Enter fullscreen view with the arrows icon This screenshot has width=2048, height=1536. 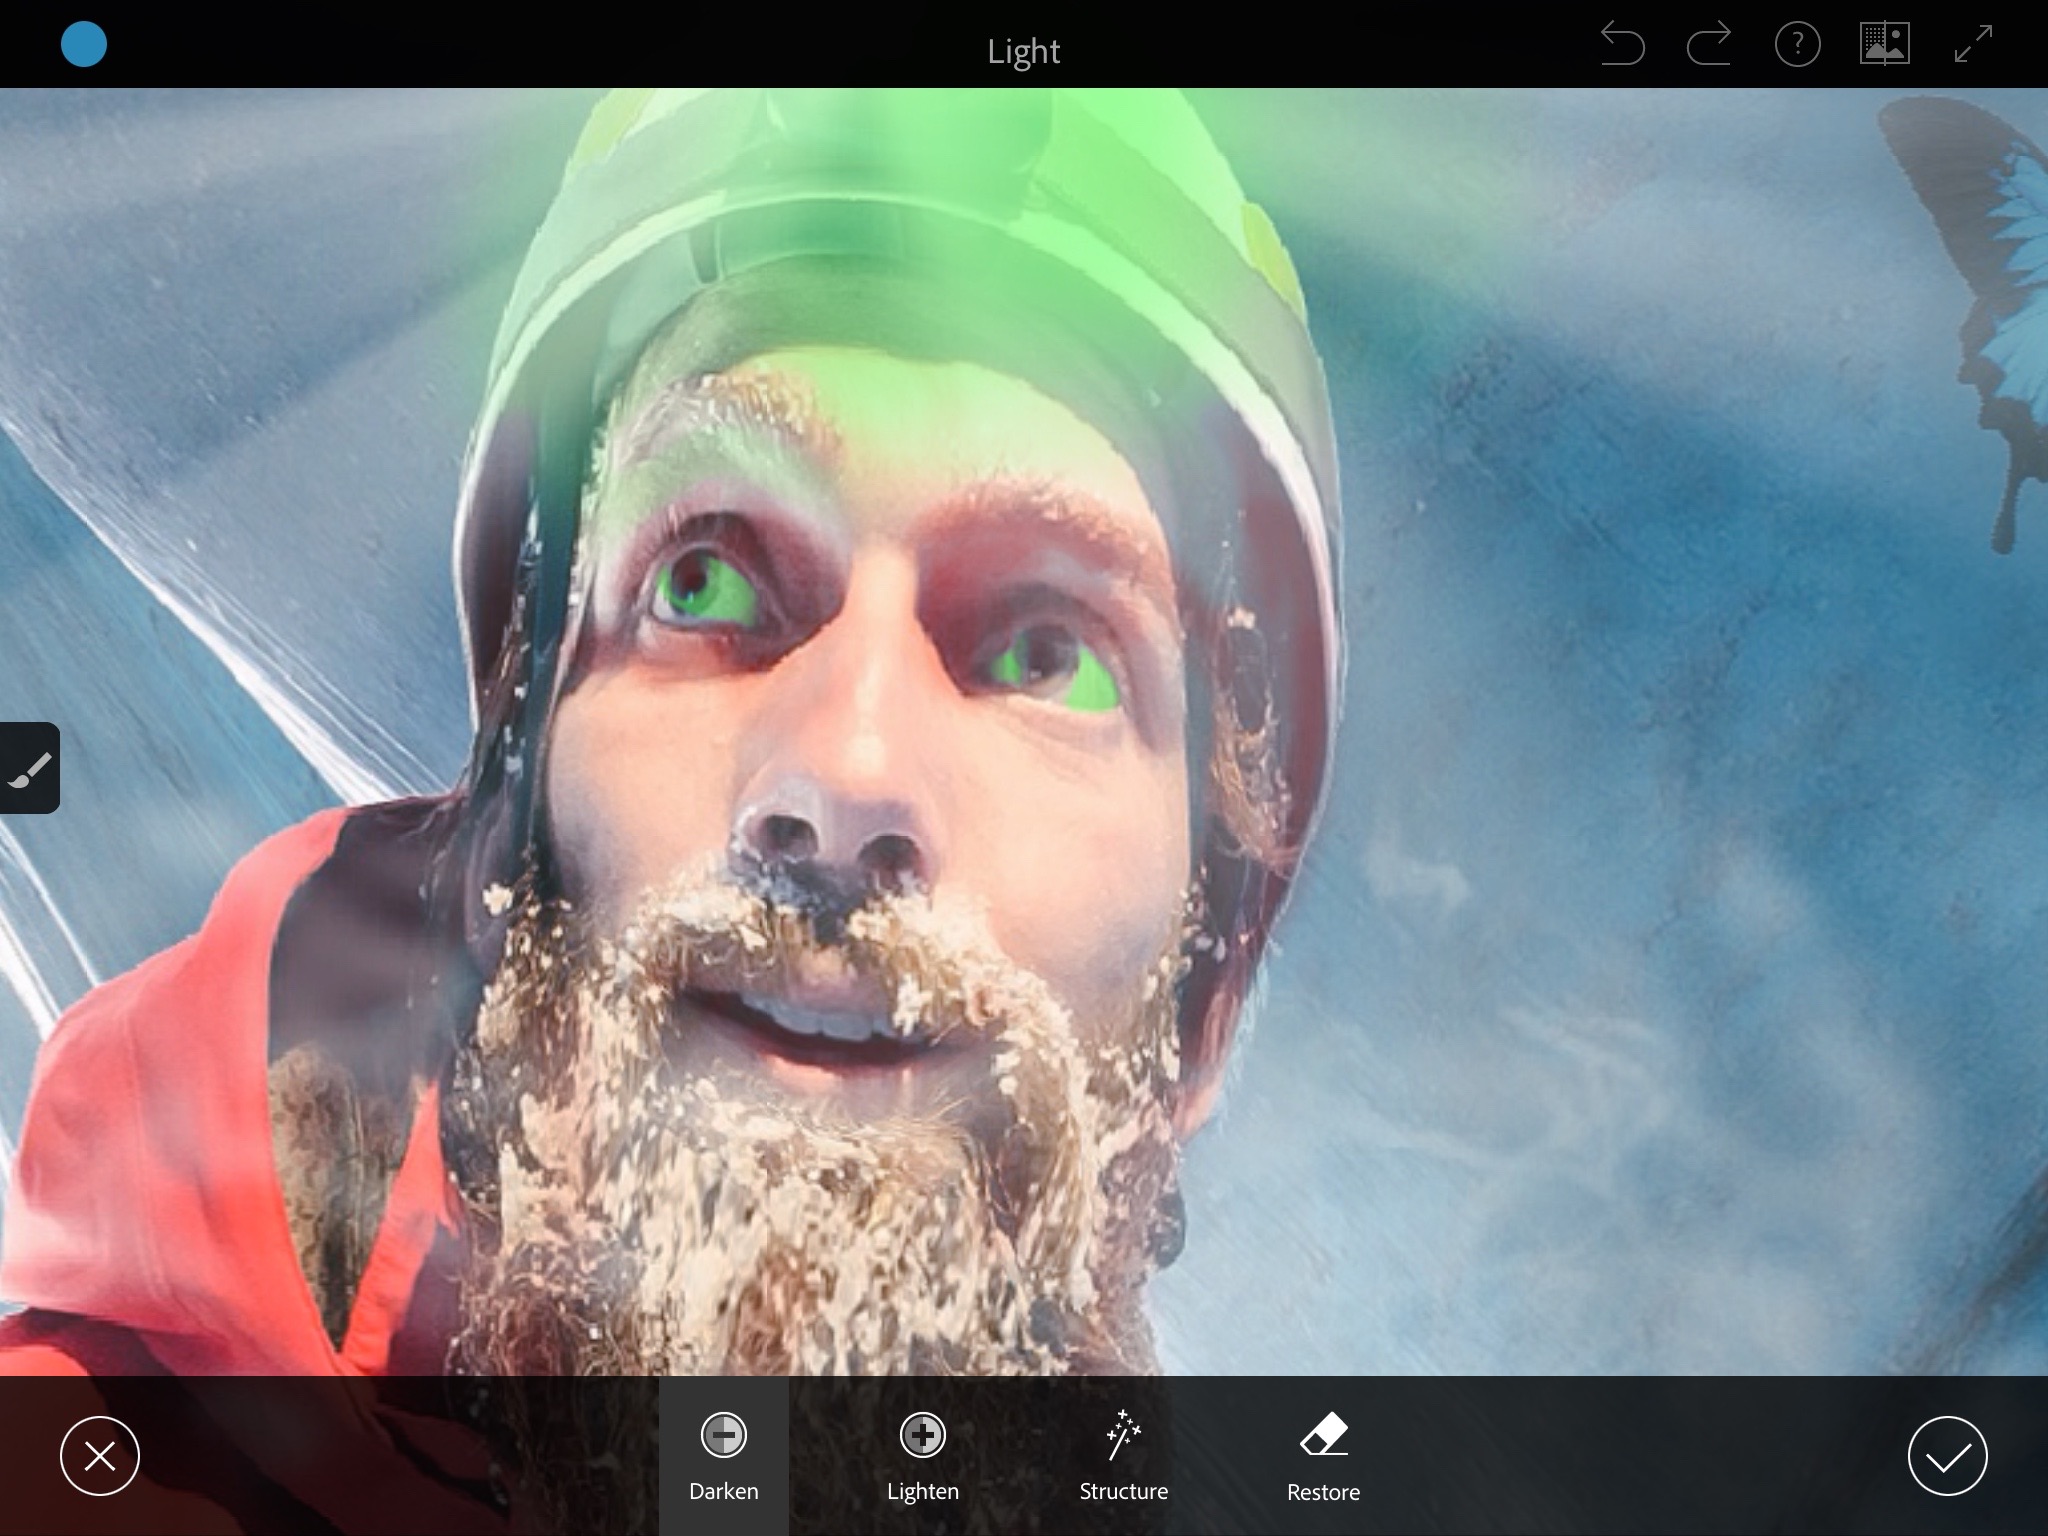tap(1973, 45)
